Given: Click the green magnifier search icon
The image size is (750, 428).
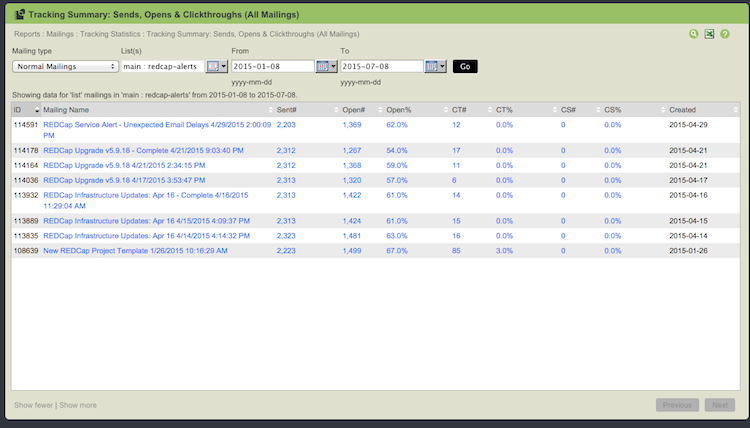Looking at the screenshot, I should pyautogui.click(x=694, y=34).
